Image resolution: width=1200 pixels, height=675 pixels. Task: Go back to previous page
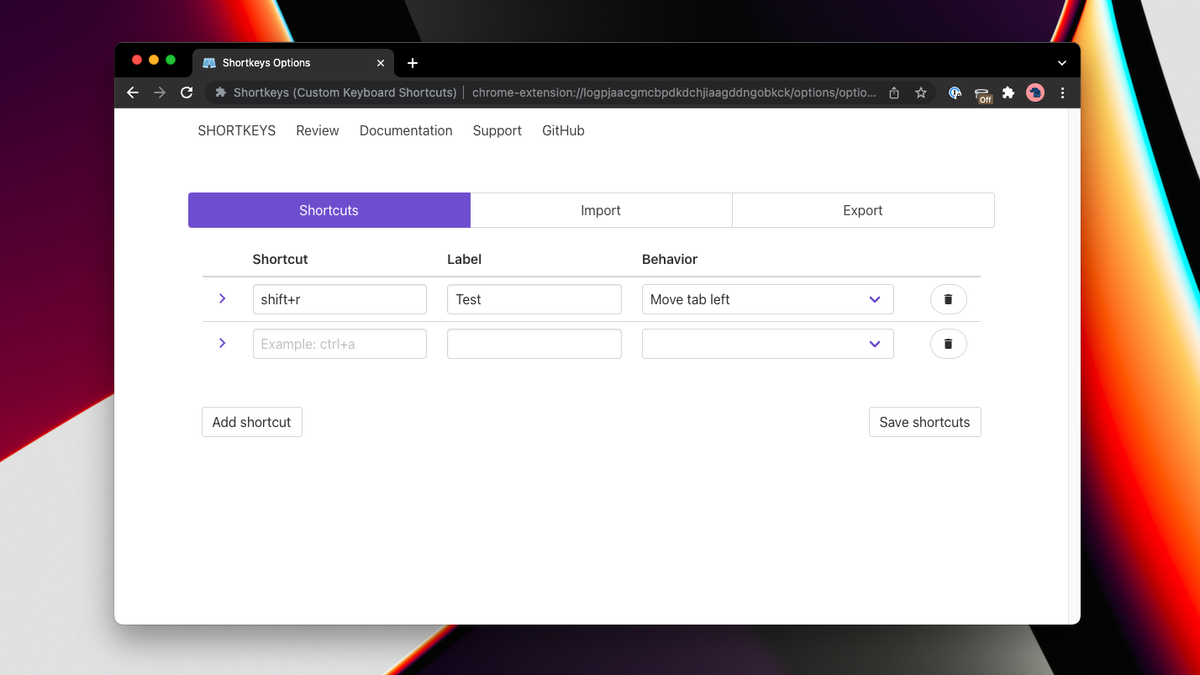(133, 92)
